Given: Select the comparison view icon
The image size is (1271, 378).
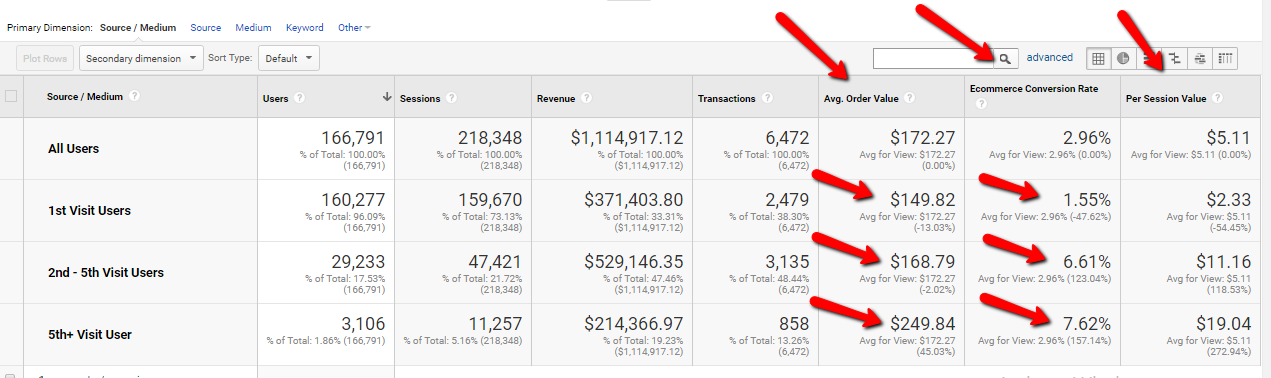Looking at the screenshot, I should pyautogui.click(x=1175, y=58).
